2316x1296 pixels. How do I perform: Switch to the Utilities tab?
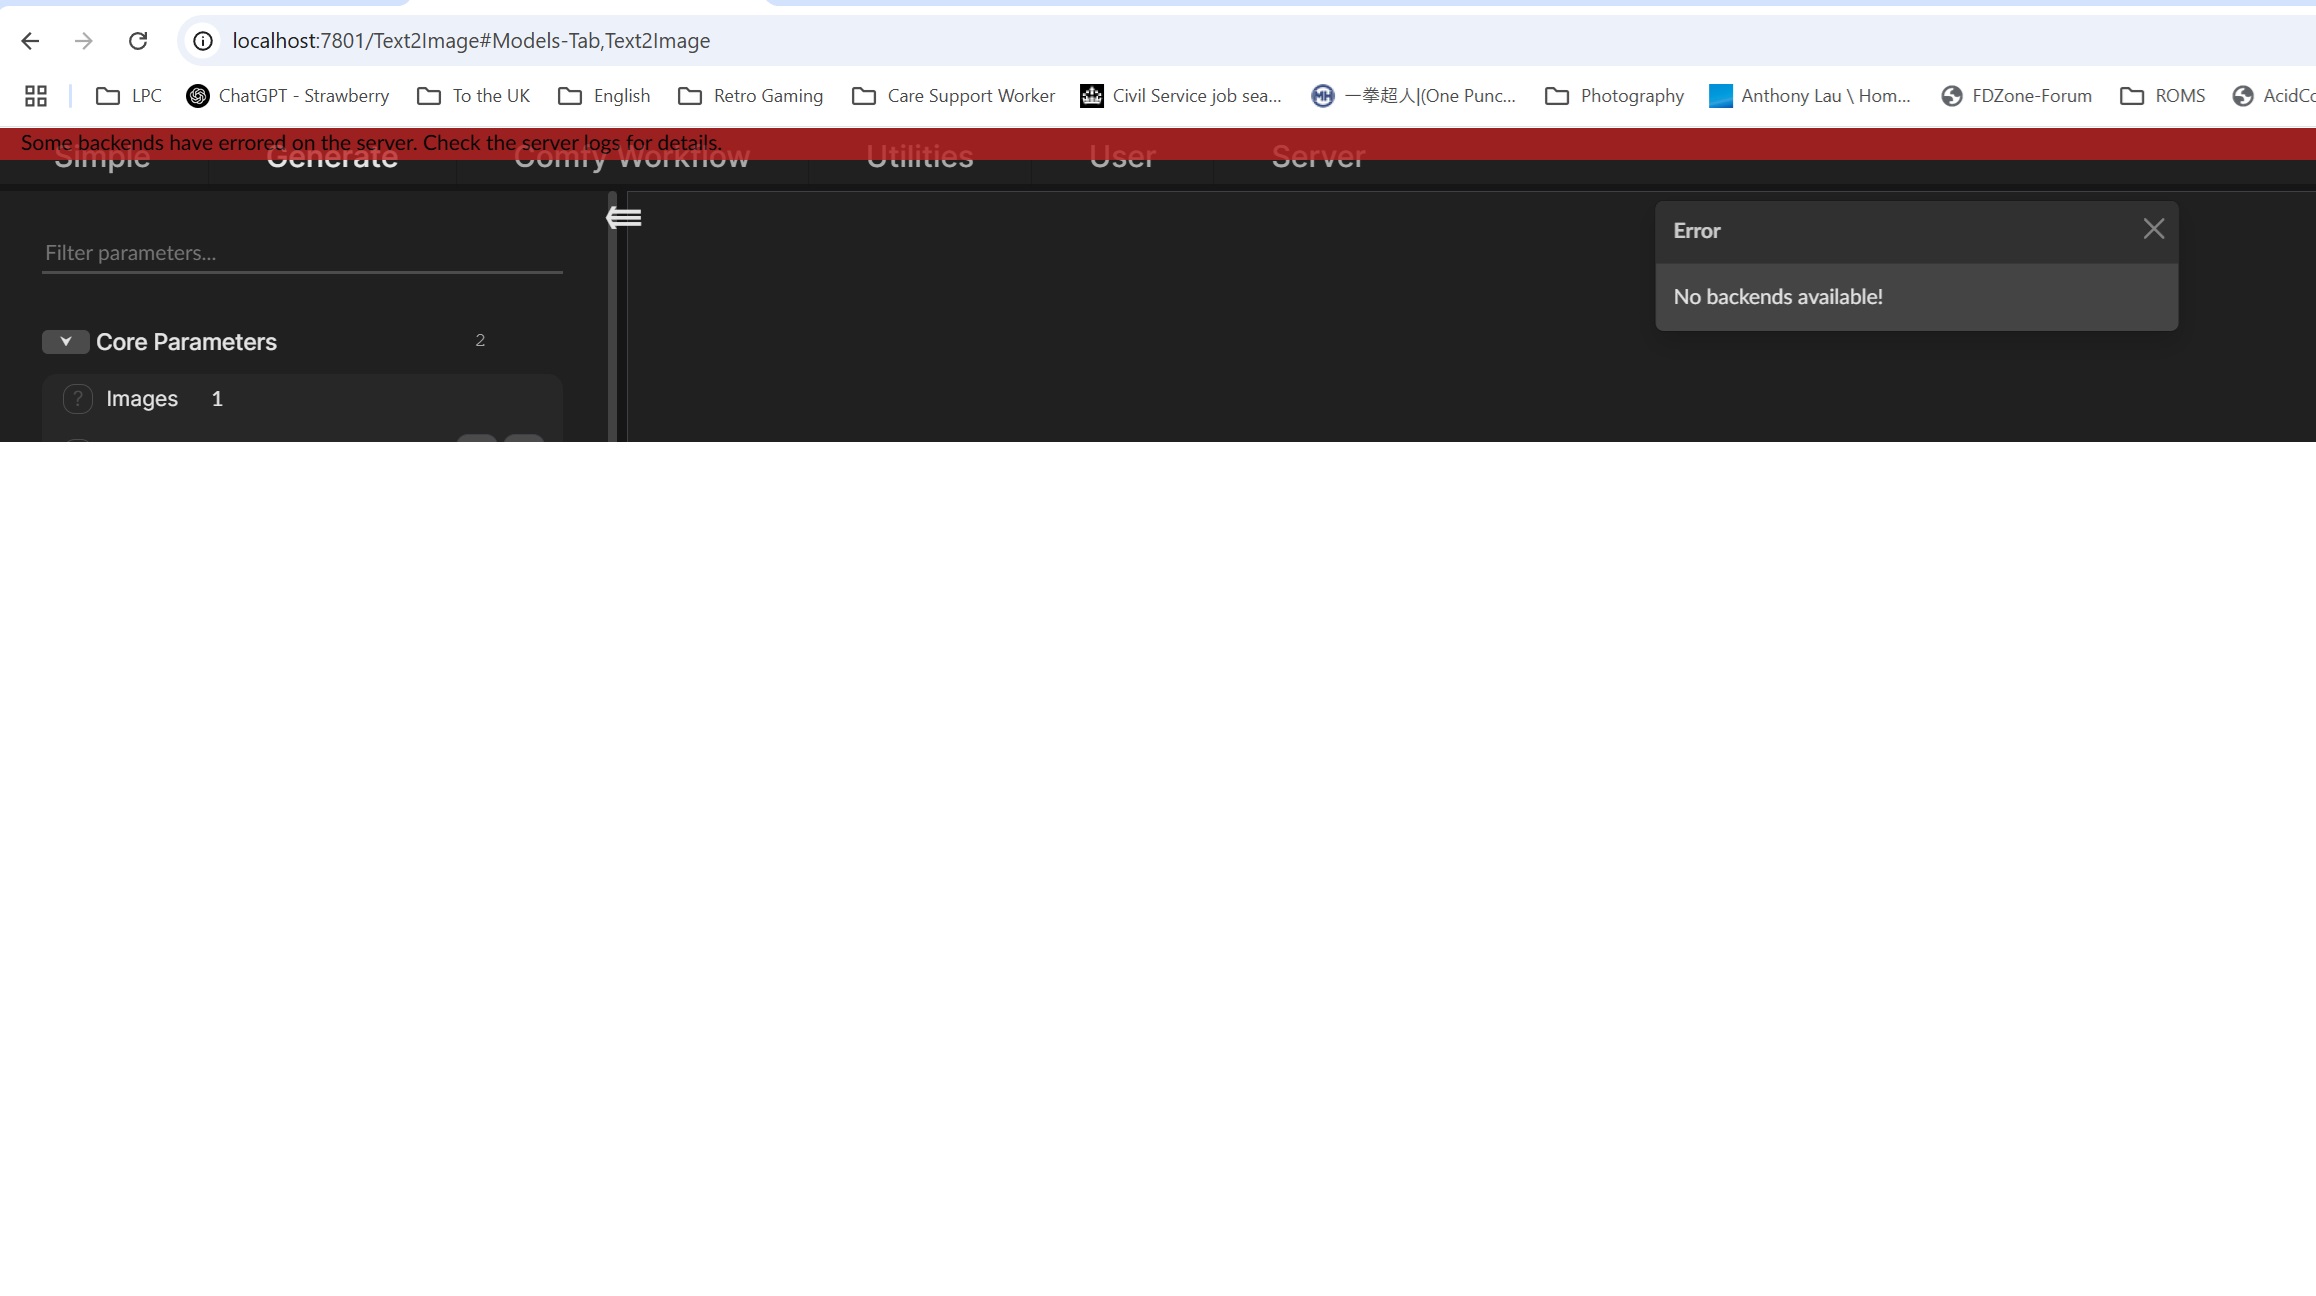tap(919, 157)
